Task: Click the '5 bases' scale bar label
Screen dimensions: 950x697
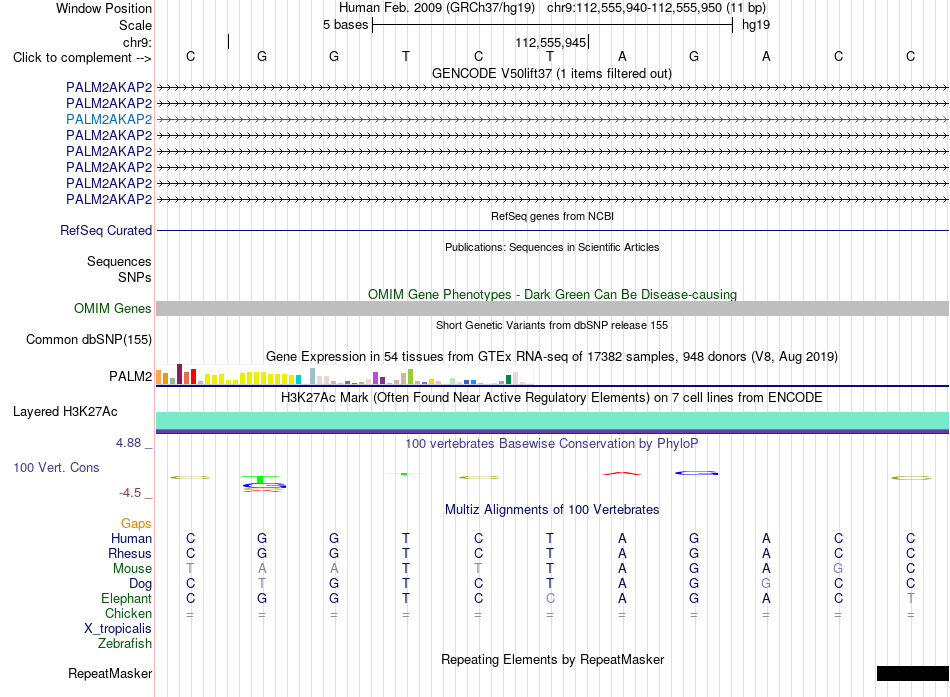Action: tap(345, 25)
